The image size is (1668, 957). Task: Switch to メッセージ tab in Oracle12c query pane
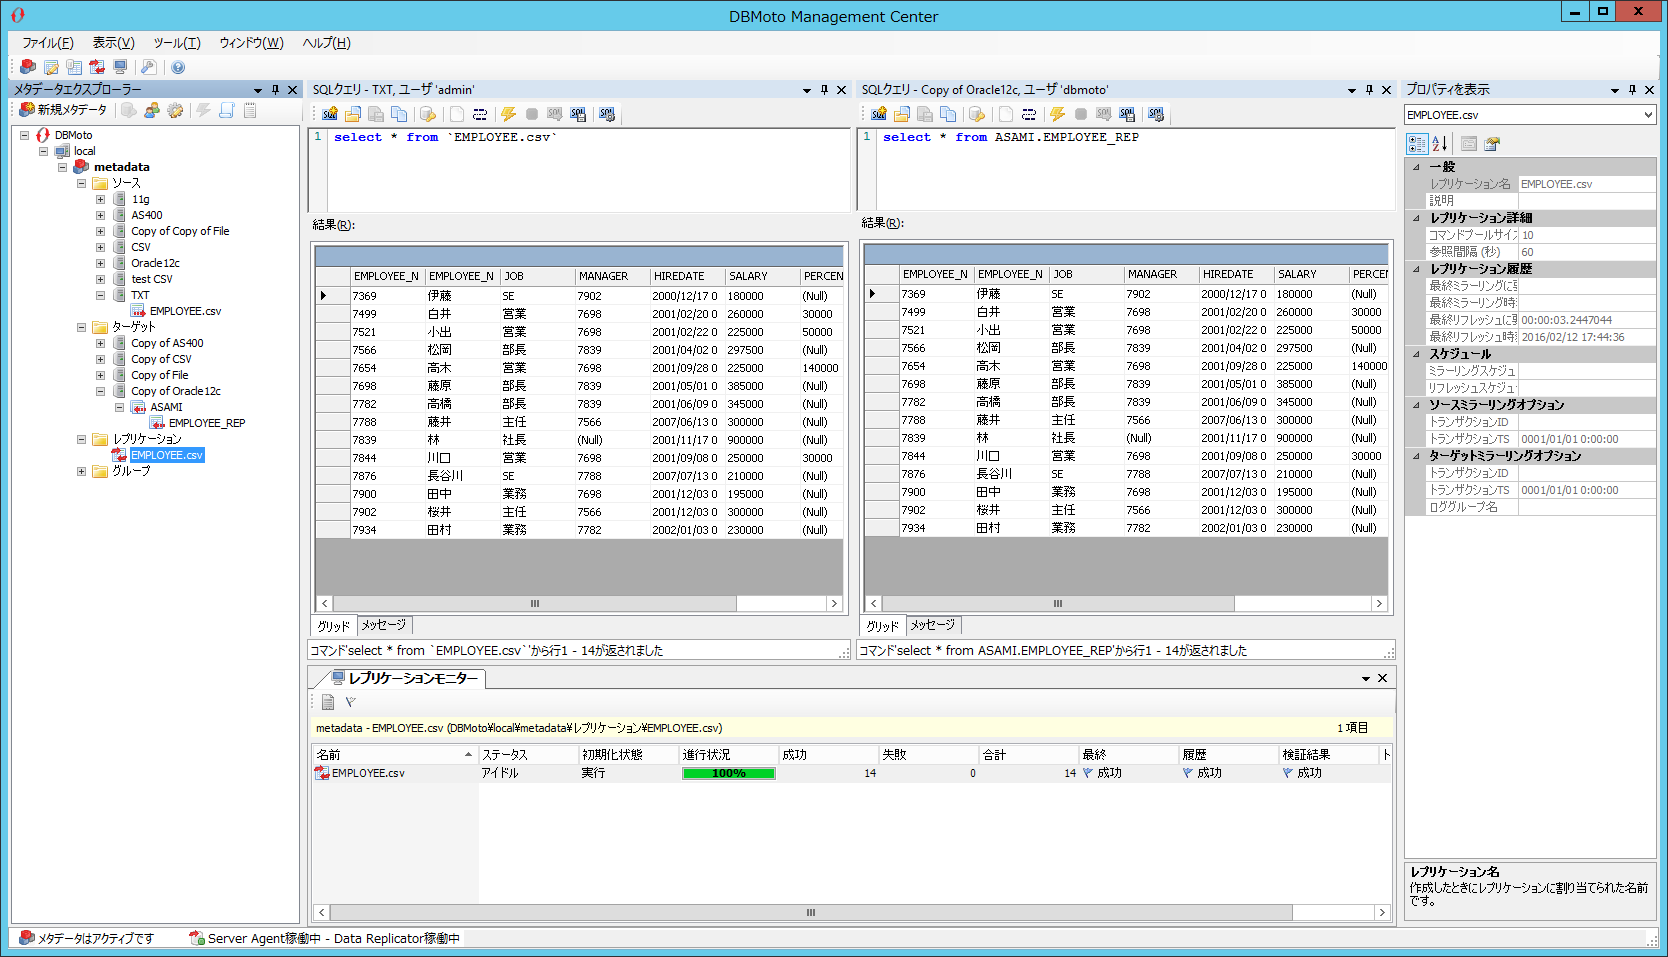(x=933, y=625)
